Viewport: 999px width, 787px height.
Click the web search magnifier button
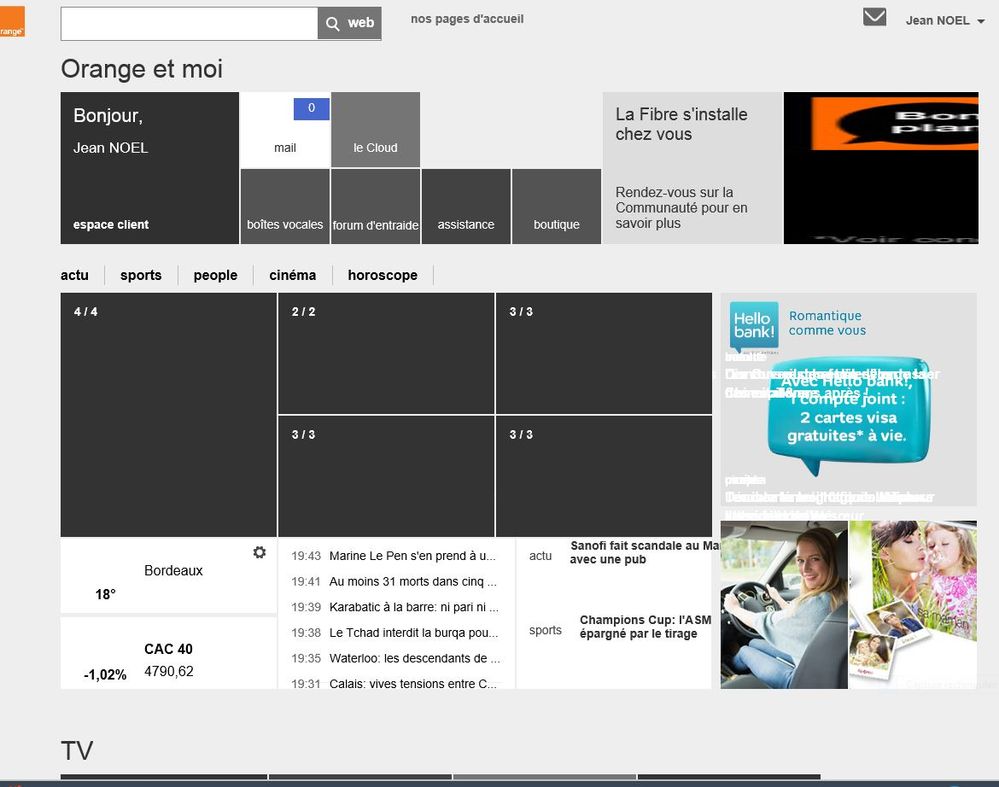[349, 24]
